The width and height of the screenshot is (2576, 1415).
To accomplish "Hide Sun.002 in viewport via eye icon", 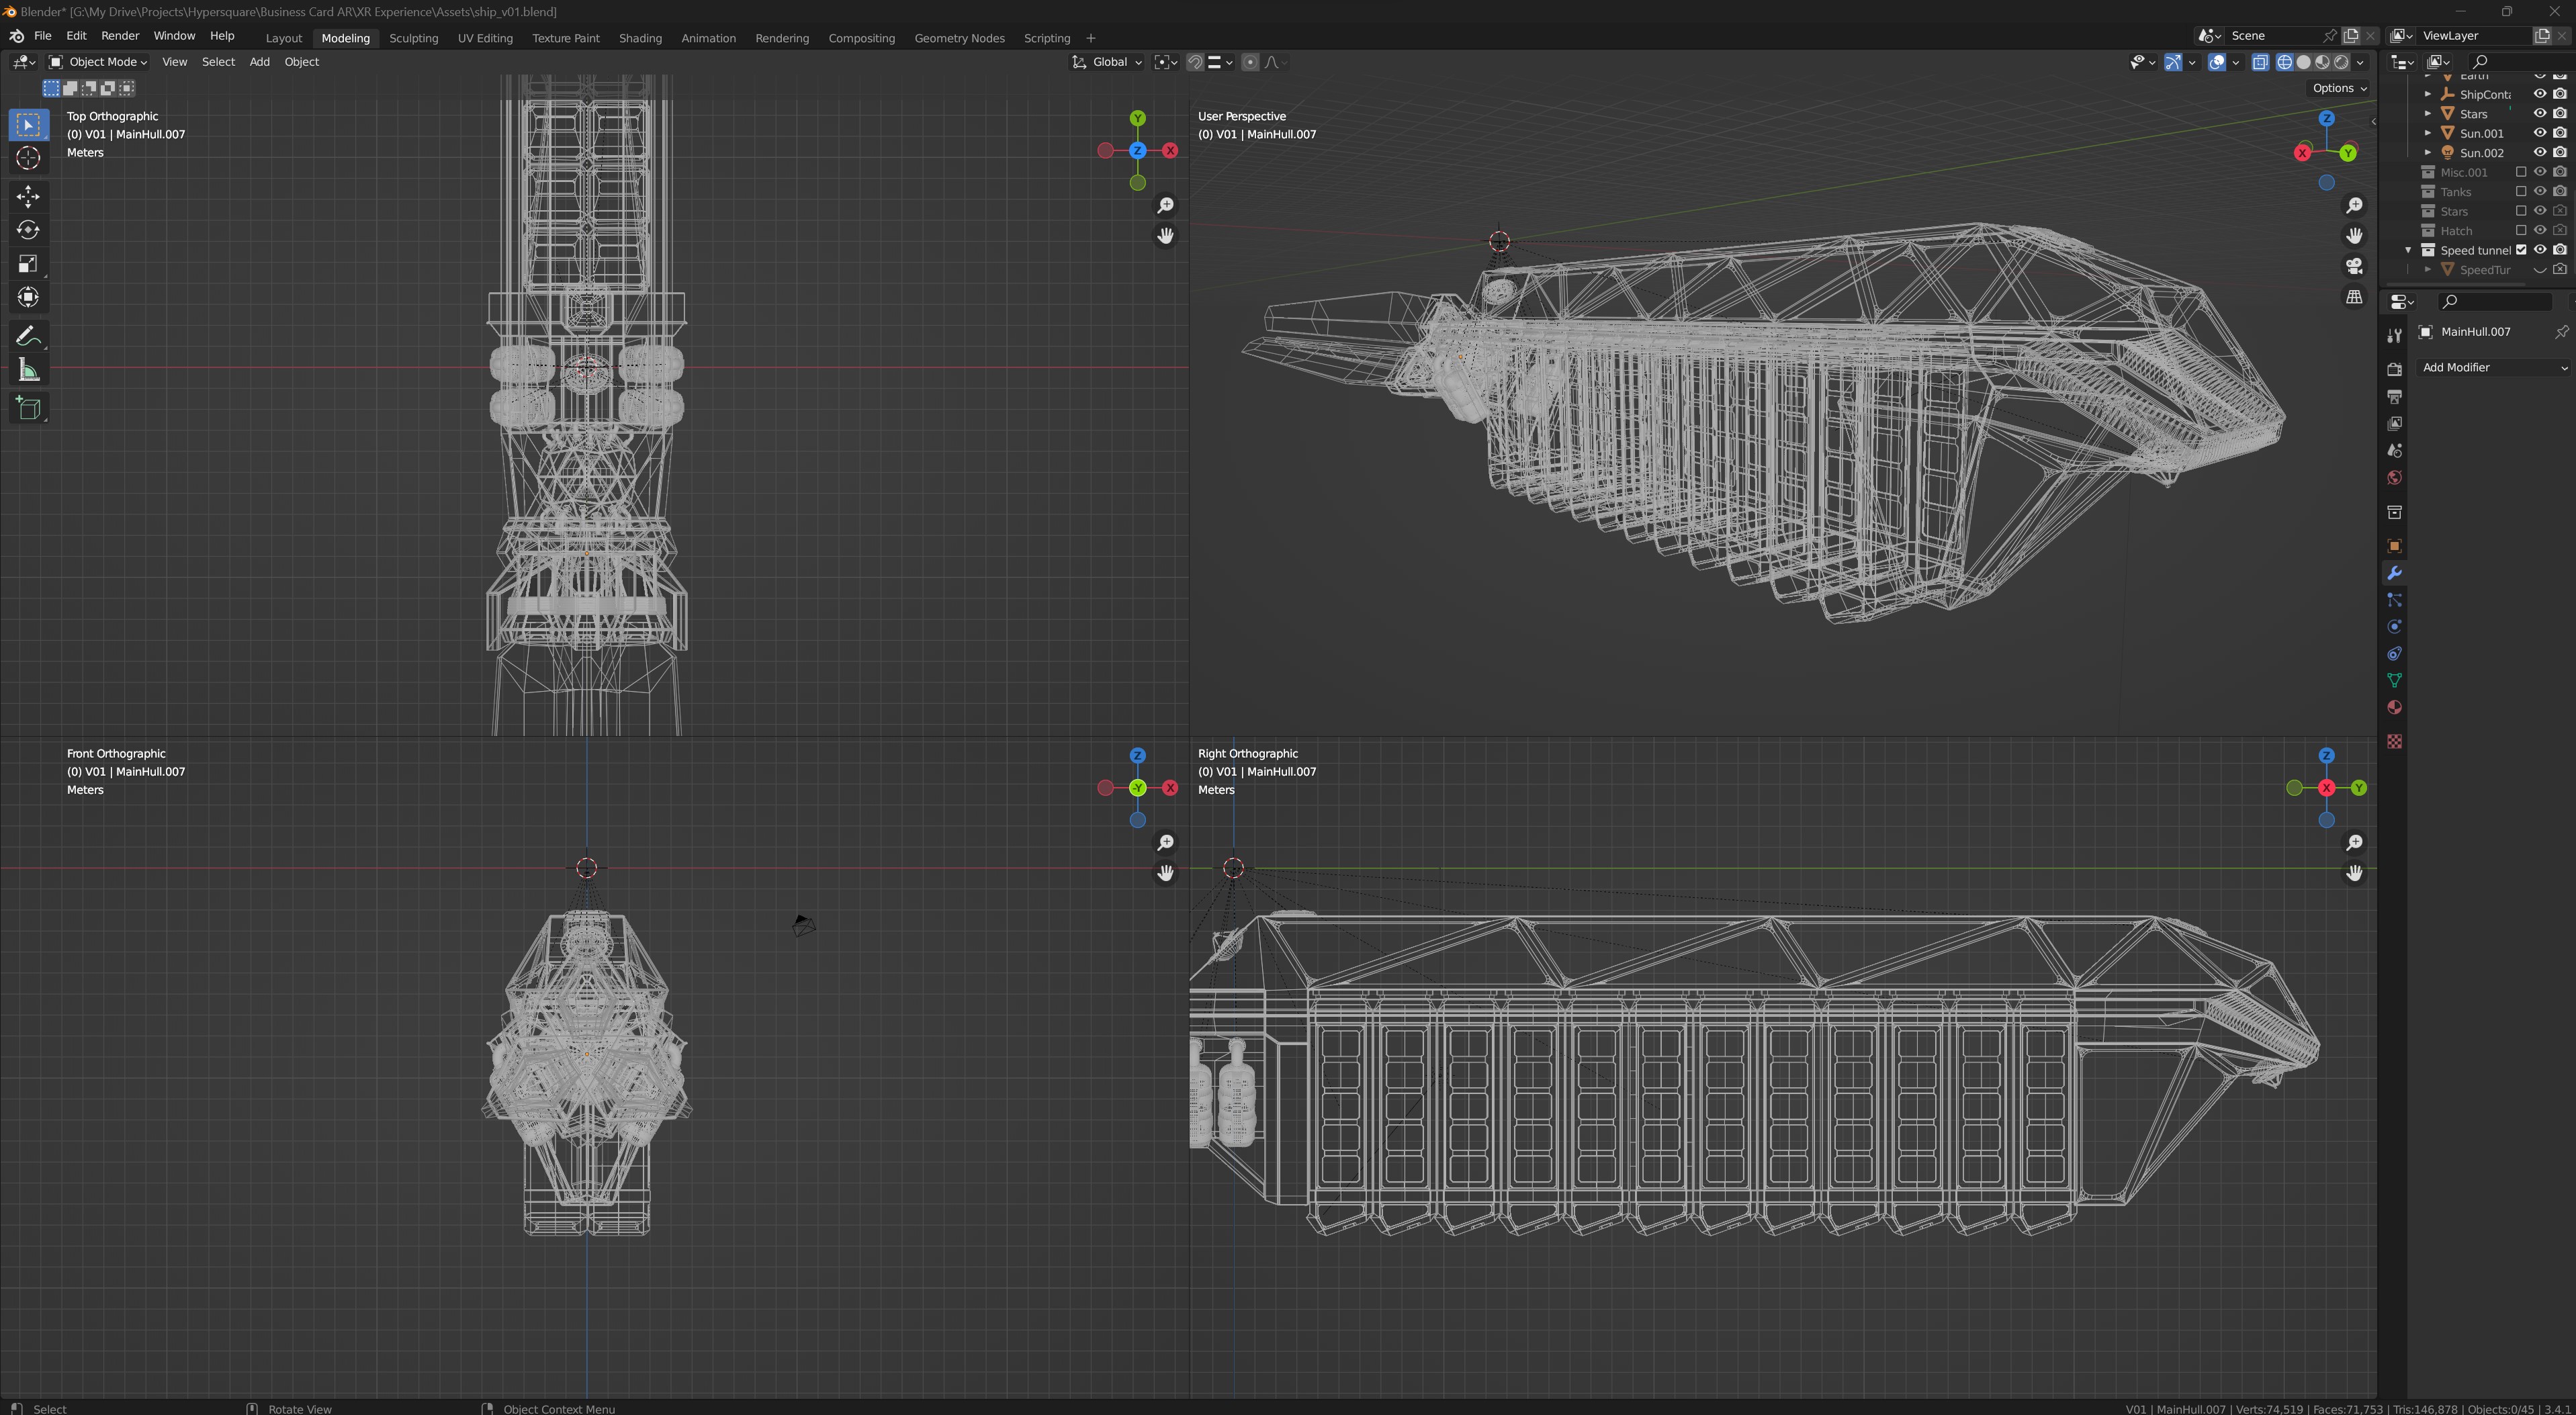I will 2540,152.
